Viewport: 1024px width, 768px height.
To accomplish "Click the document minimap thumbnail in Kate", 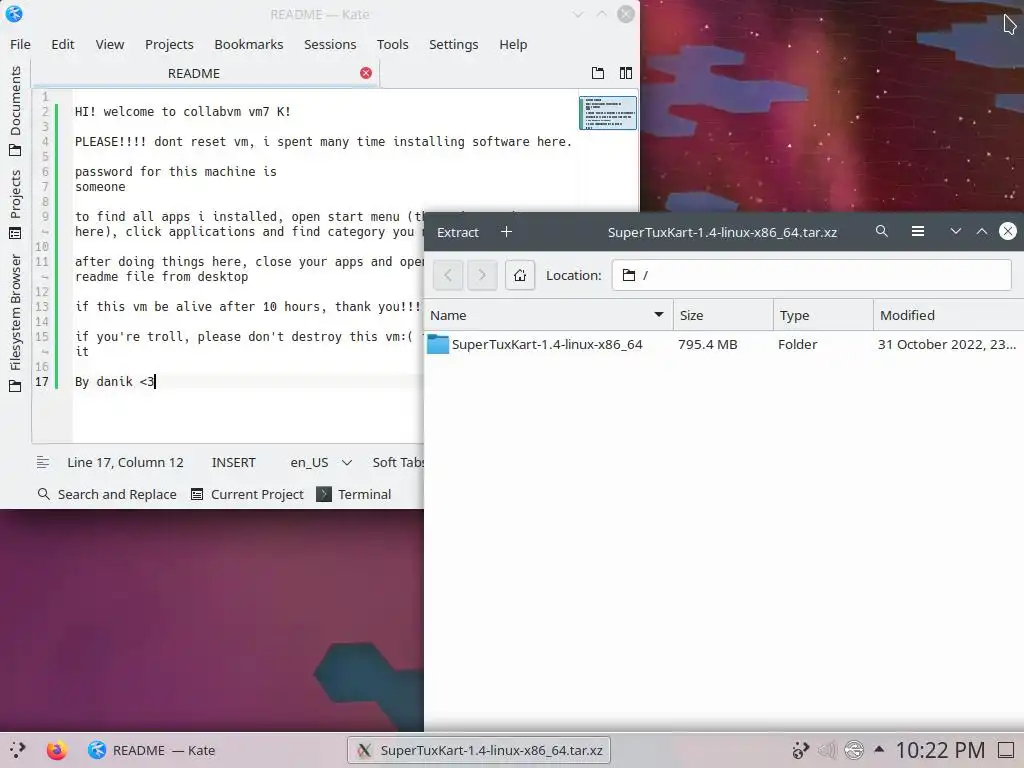I will 607,112.
